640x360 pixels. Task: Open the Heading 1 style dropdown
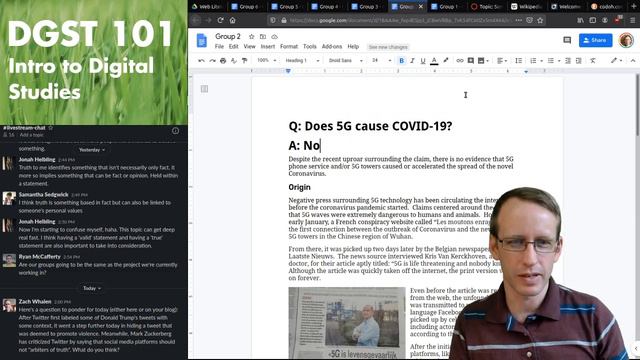302,60
